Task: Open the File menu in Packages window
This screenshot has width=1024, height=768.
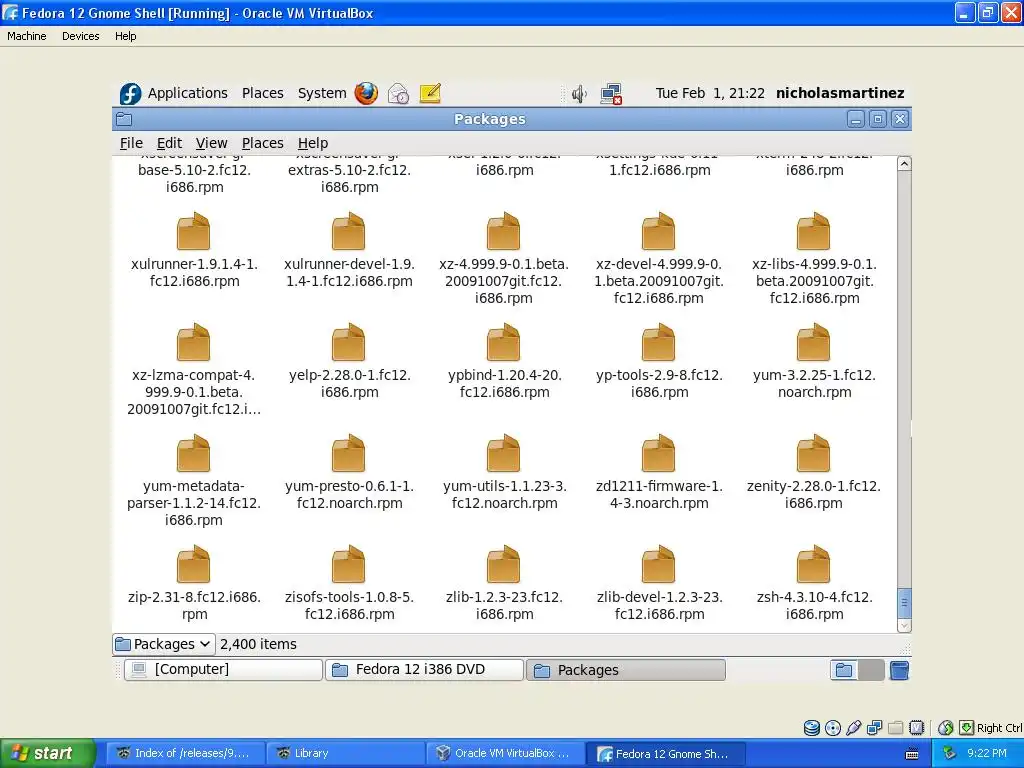Action: tap(131, 143)
